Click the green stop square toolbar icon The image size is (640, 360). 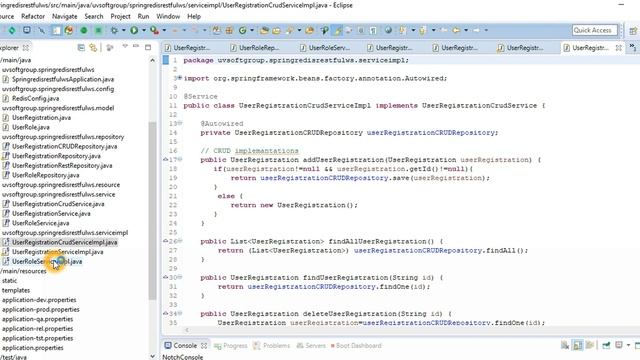98,30
